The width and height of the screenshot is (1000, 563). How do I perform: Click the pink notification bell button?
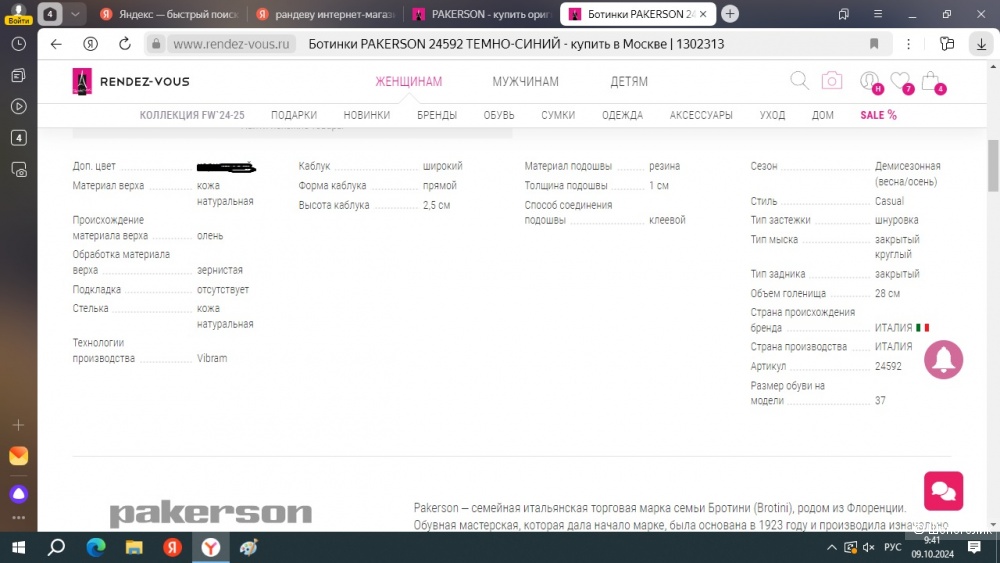(x=943, y=360)
